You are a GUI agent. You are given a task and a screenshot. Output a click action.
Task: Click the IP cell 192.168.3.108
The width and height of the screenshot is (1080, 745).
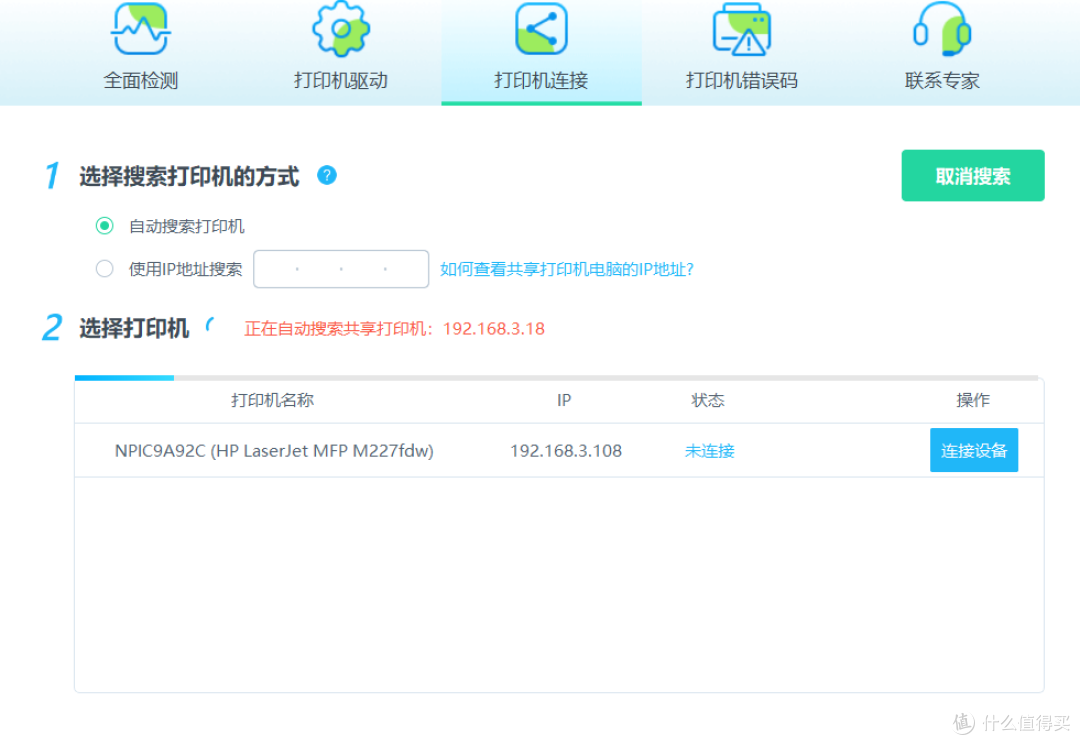pyautogui.click(x=565, y=451)
